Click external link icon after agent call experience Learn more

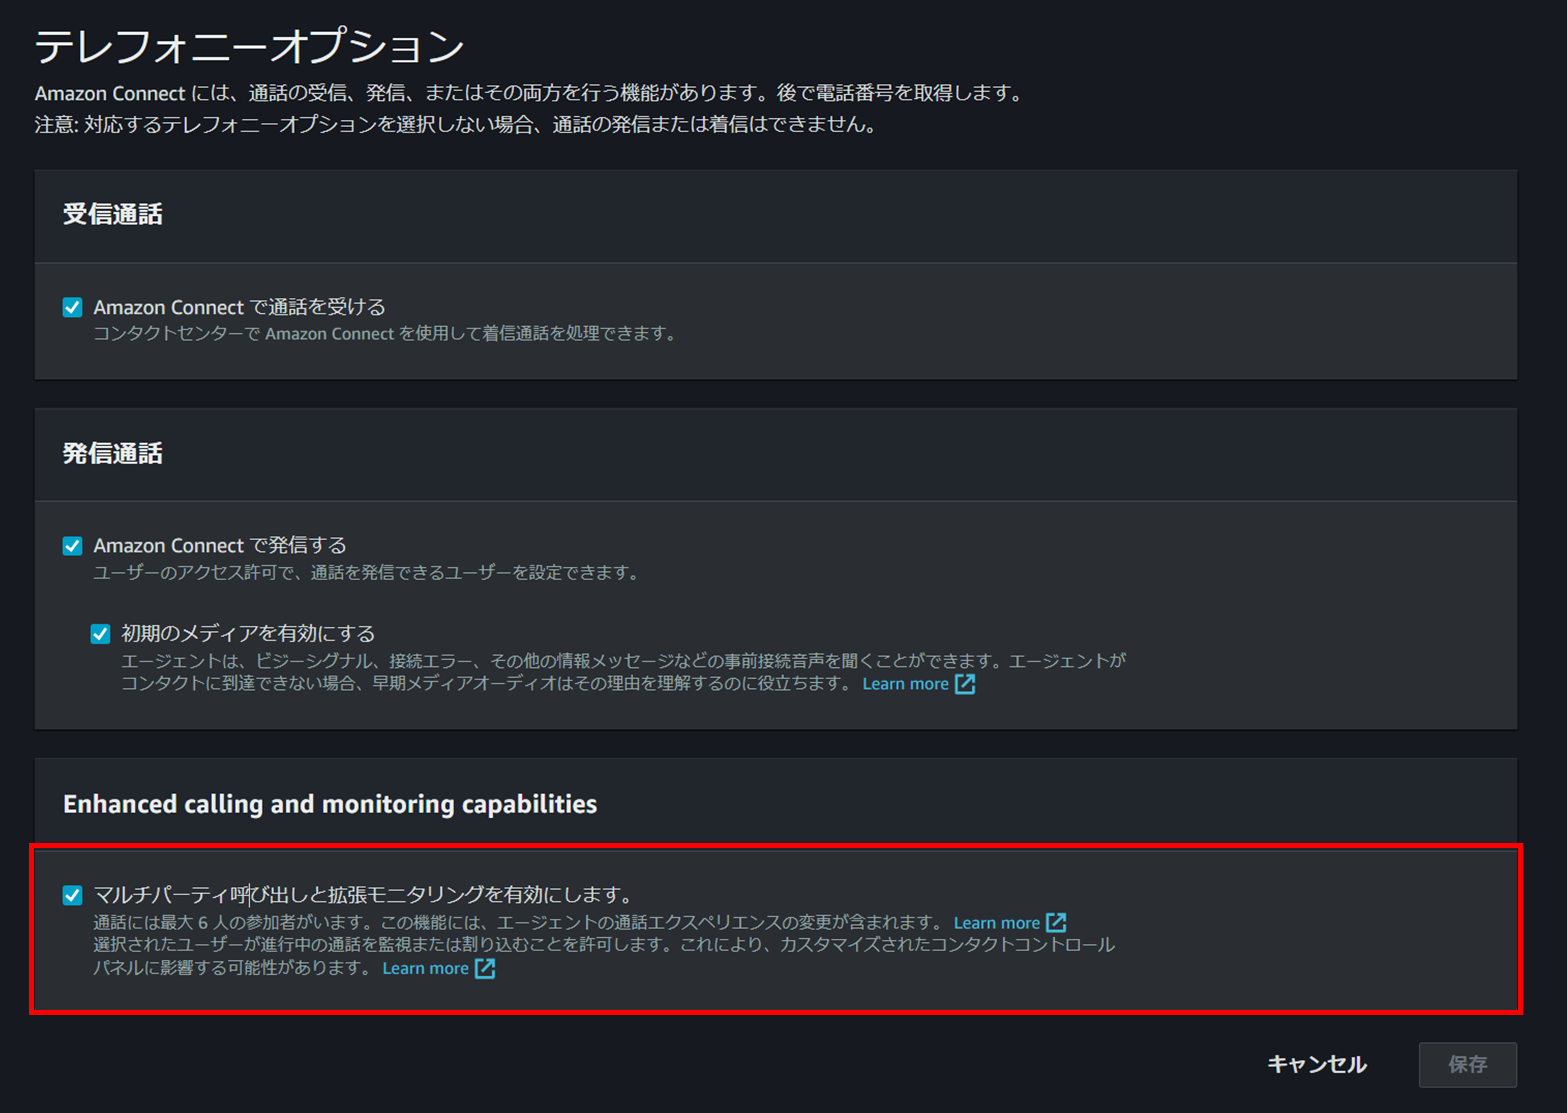point(1056,922)
